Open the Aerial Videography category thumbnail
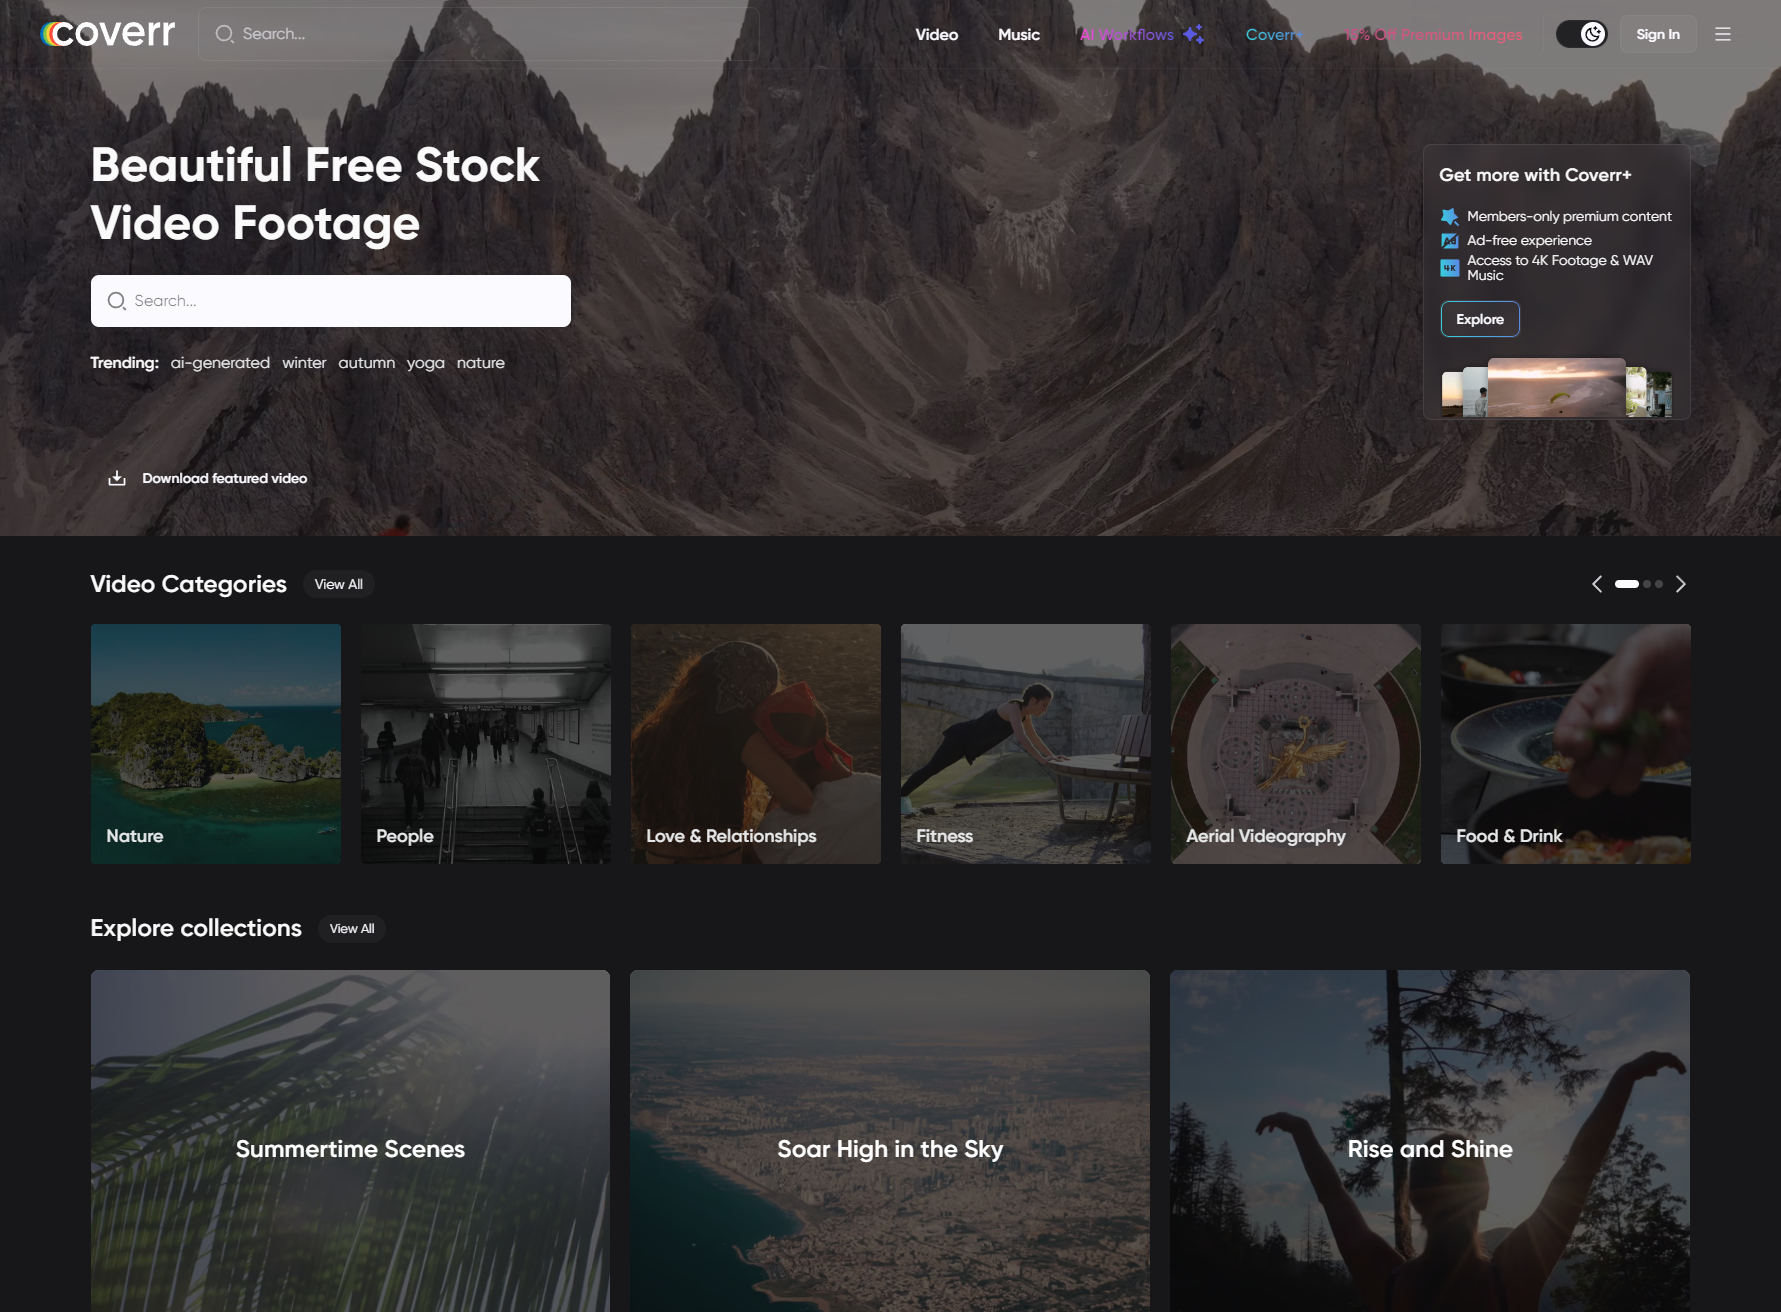 click(x=1295, y=743)
